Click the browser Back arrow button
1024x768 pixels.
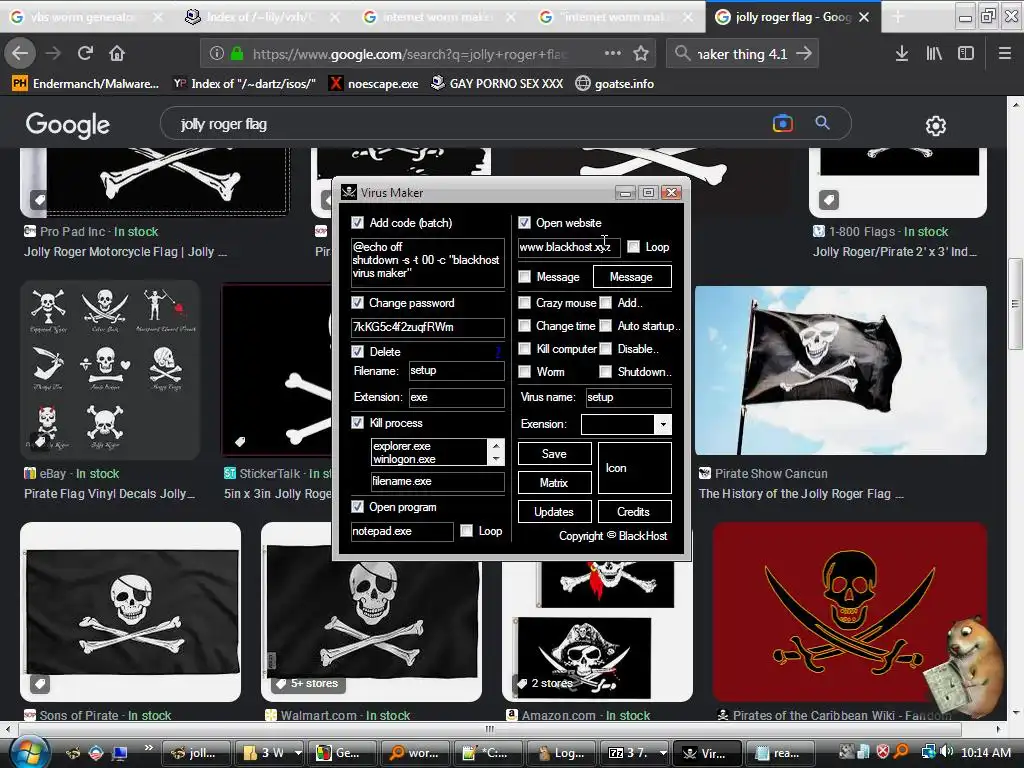pos(20,54)
